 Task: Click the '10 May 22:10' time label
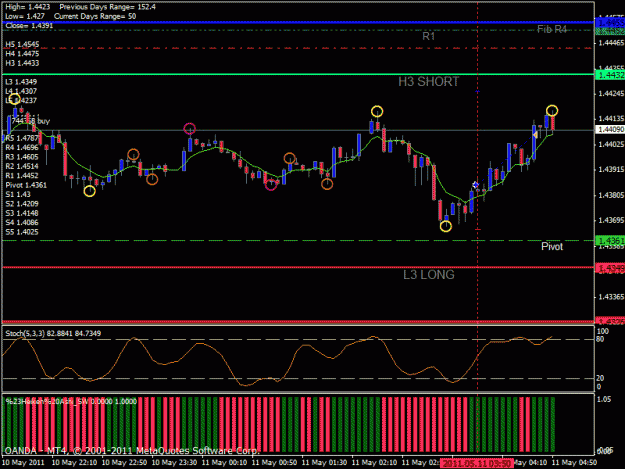pos(74,463)
